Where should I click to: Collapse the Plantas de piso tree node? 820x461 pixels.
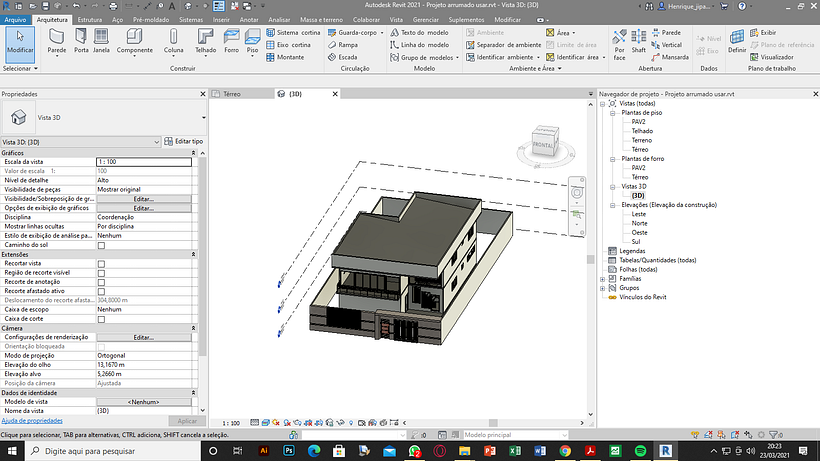[x=612, y=113]
